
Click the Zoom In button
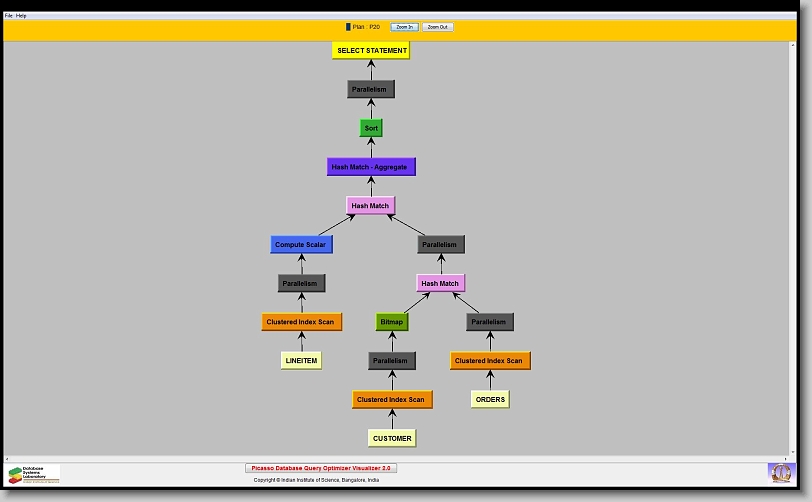click(404, 27)
